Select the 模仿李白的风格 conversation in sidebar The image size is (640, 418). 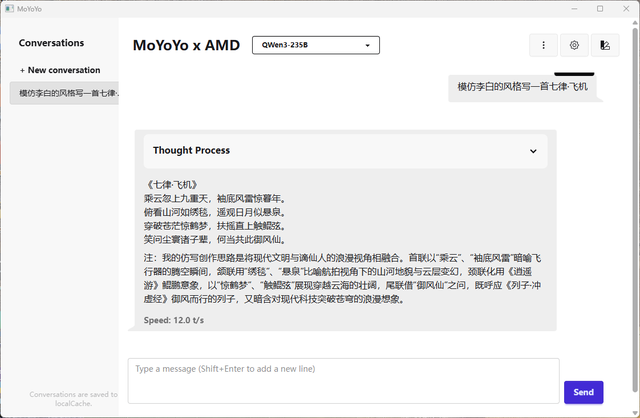tap(64, 93)
